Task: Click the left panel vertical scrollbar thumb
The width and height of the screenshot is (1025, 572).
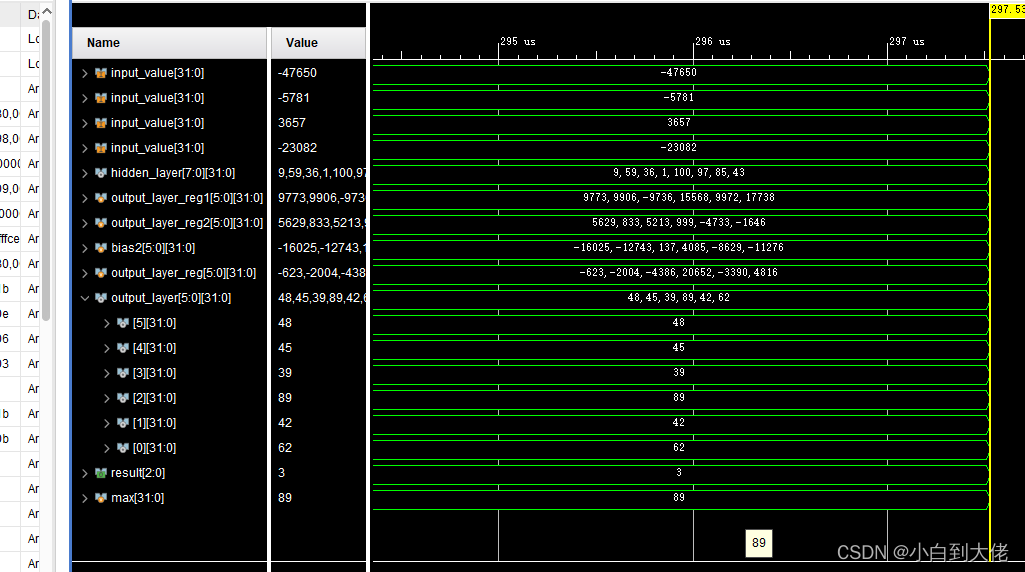Action: 46,171
